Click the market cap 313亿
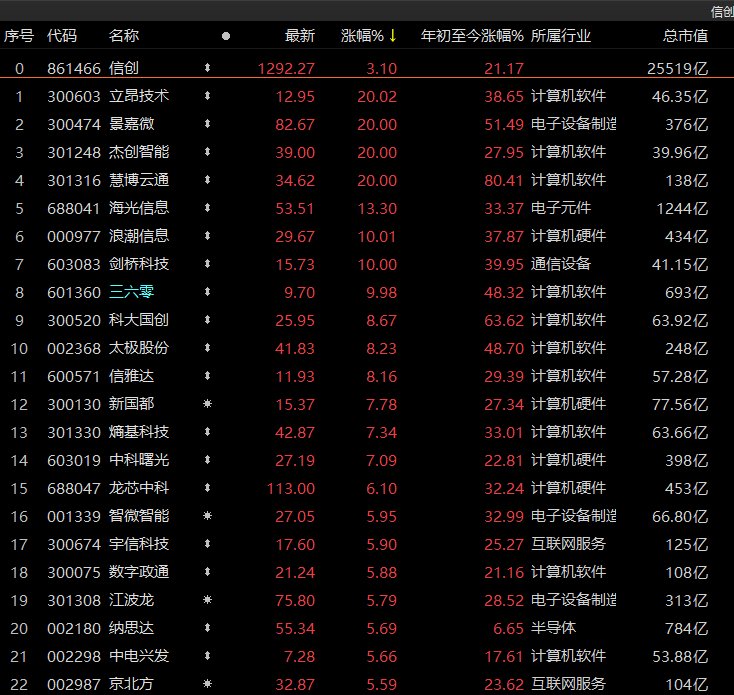 [x=687, y=601]
